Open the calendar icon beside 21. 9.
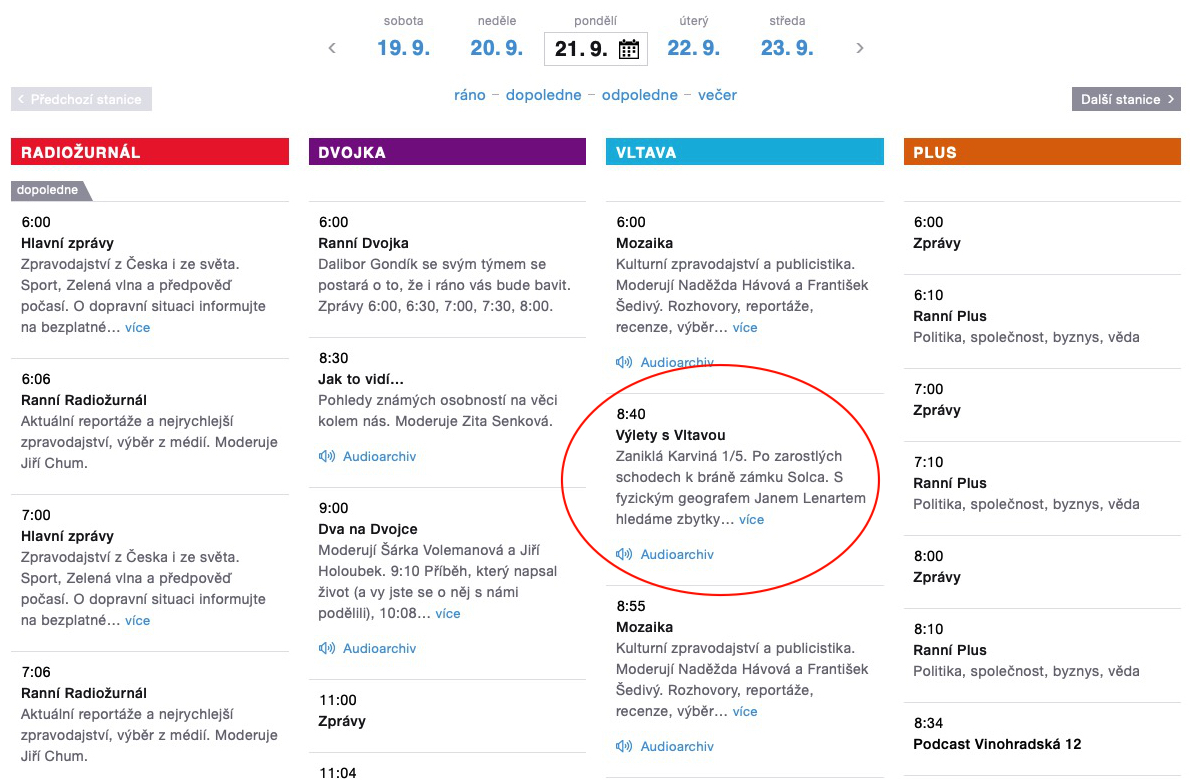This screenshot has width=1190, height=780. click(628, 49)
